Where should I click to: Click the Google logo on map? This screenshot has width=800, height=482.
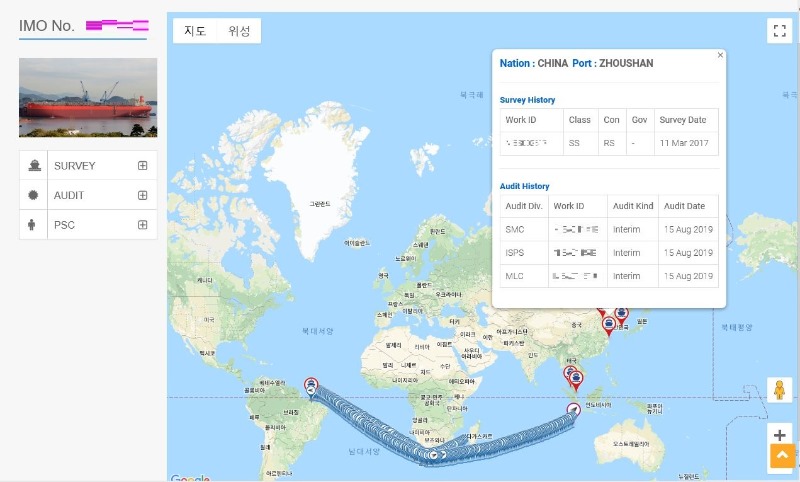[190, 478]
